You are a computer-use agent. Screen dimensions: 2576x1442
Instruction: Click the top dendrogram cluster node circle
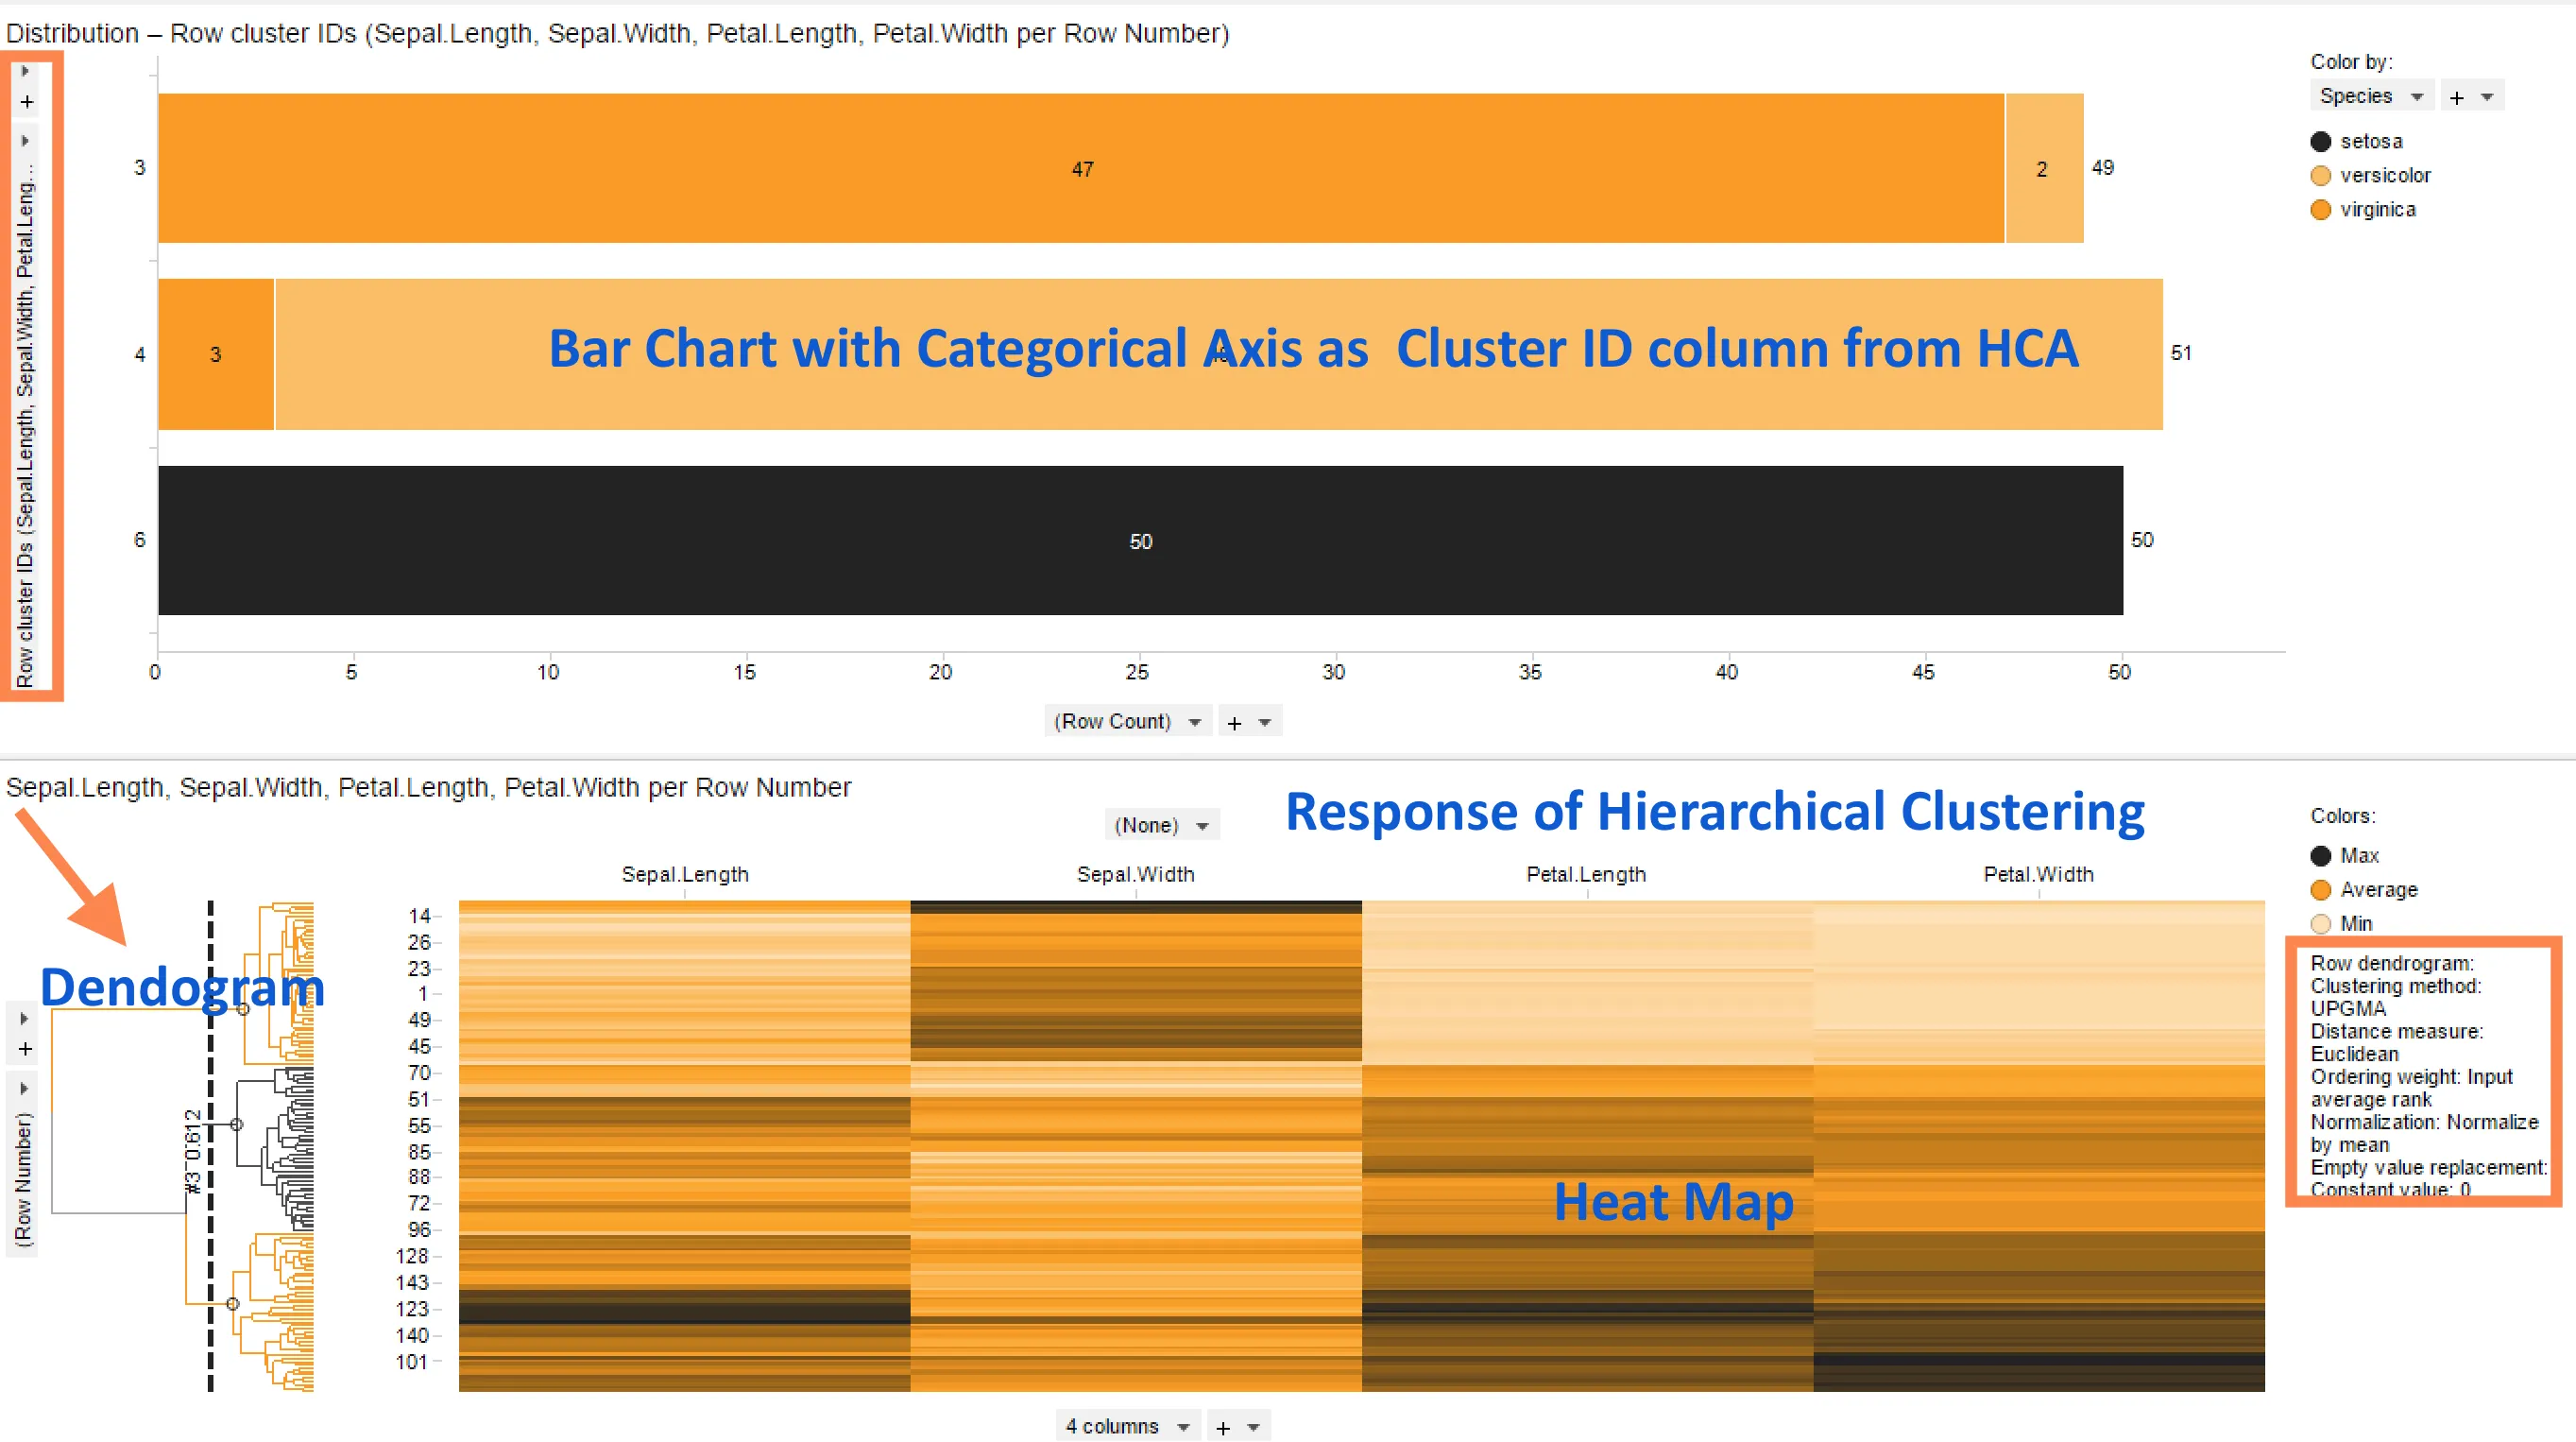click(243, 1010)
